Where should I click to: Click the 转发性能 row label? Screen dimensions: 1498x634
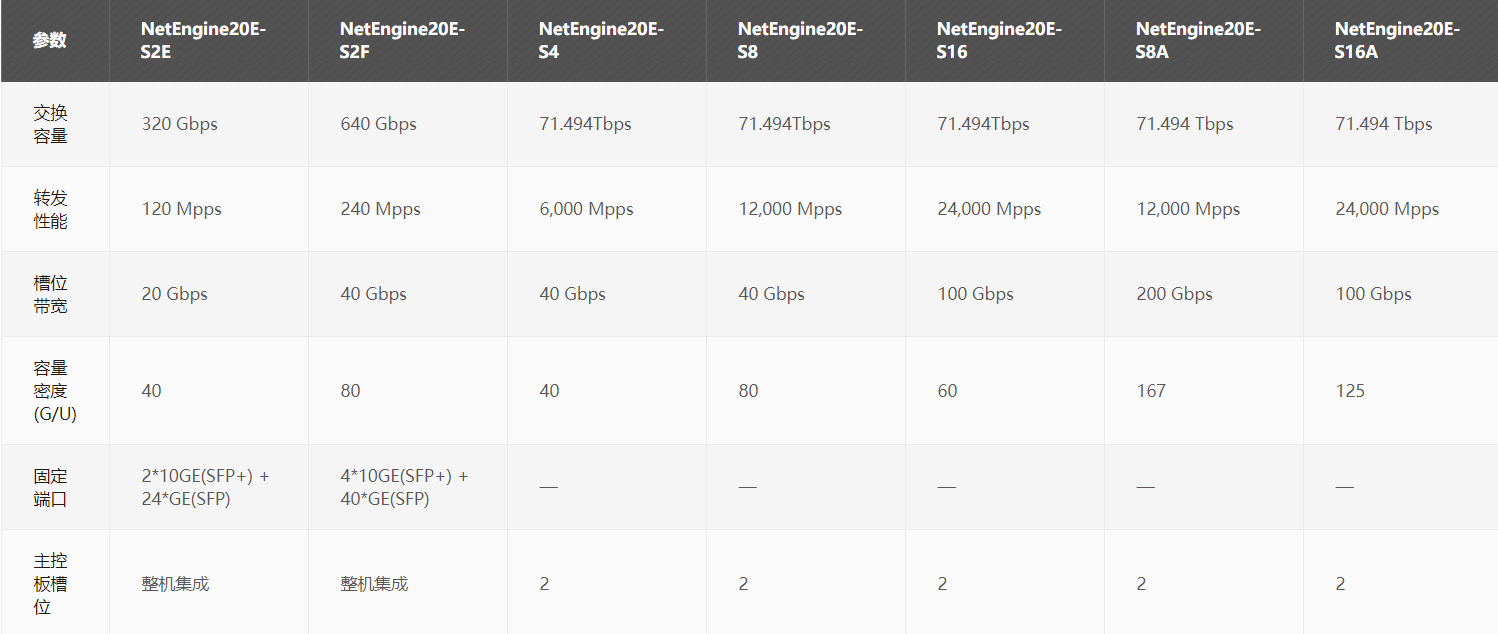pos(50,209)
